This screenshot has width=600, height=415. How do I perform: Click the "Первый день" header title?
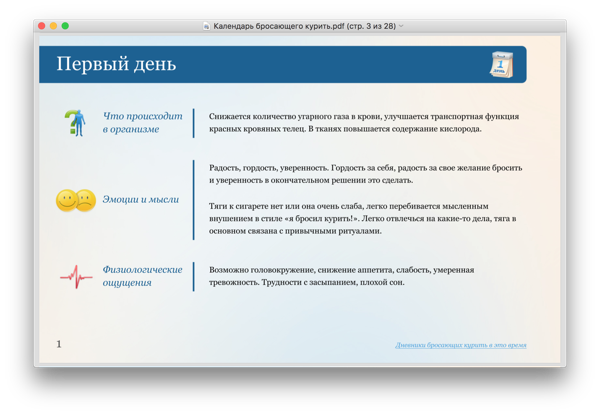pos(116,64)
